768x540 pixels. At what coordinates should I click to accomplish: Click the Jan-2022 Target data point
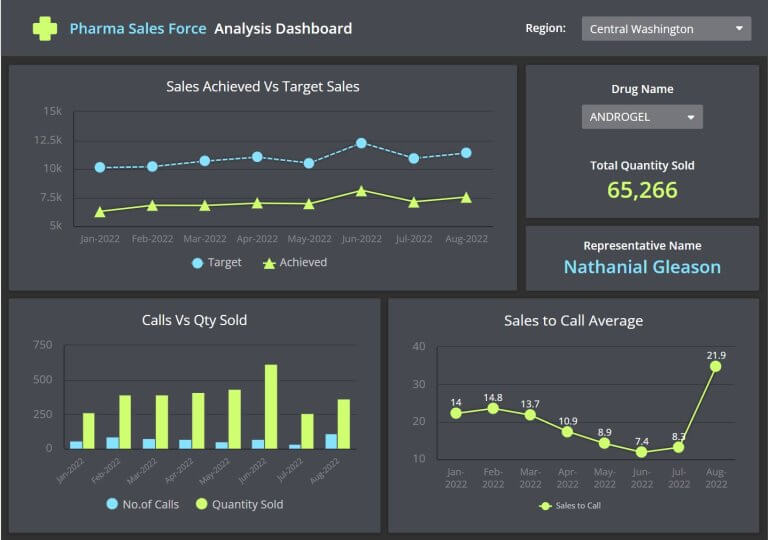coord(100,167)
